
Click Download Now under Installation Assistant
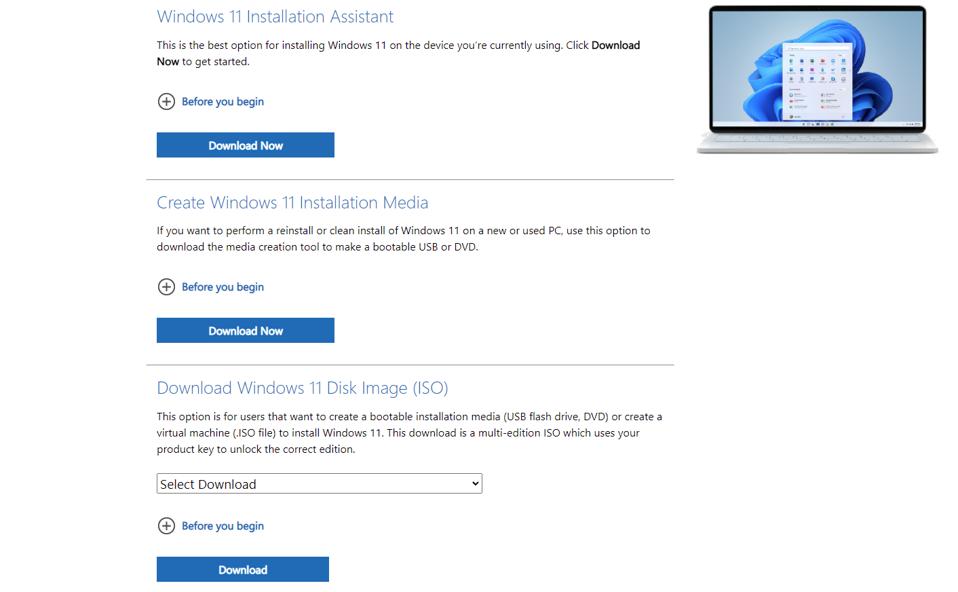point(245,145)
